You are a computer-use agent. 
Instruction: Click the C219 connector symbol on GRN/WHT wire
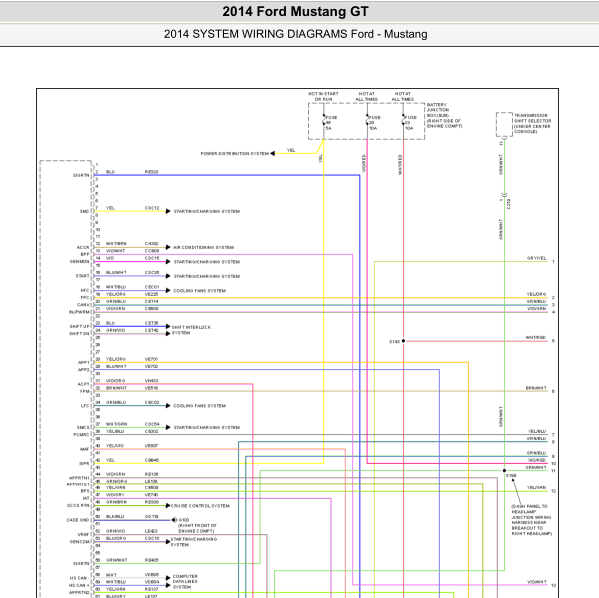click(504, 196)
